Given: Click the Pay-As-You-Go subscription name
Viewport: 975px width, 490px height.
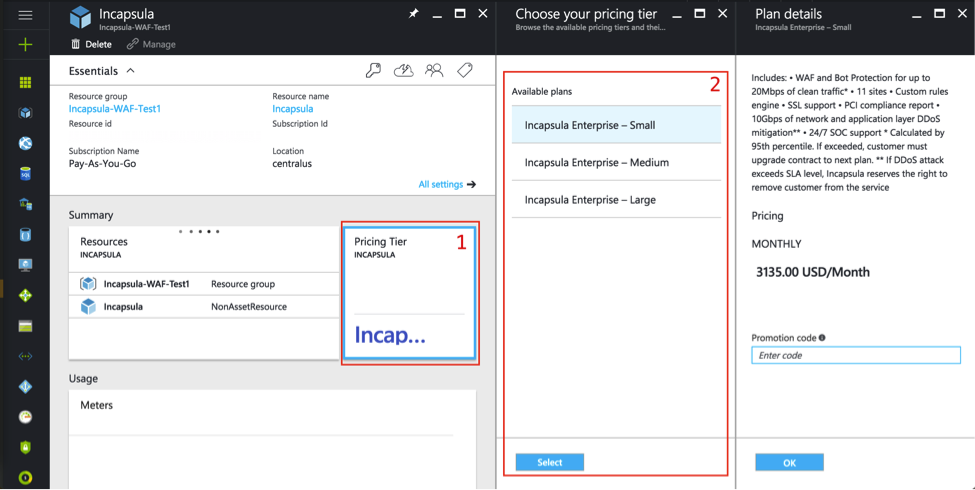Looking at the screenshot, I should click(x=102, y=164).
